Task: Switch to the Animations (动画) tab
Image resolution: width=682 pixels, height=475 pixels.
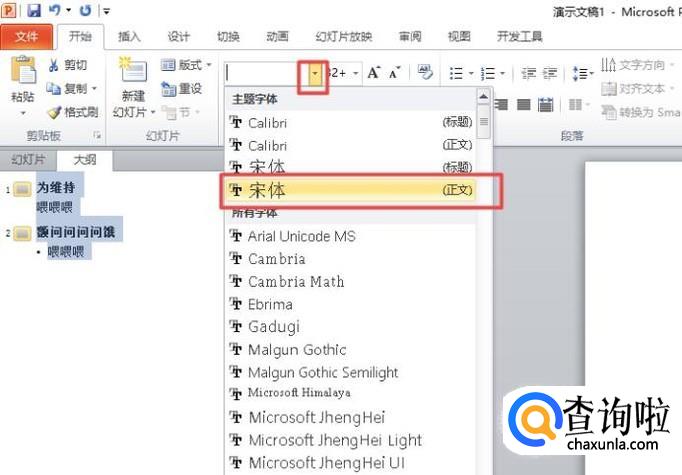Action: [x=277, y=37]
